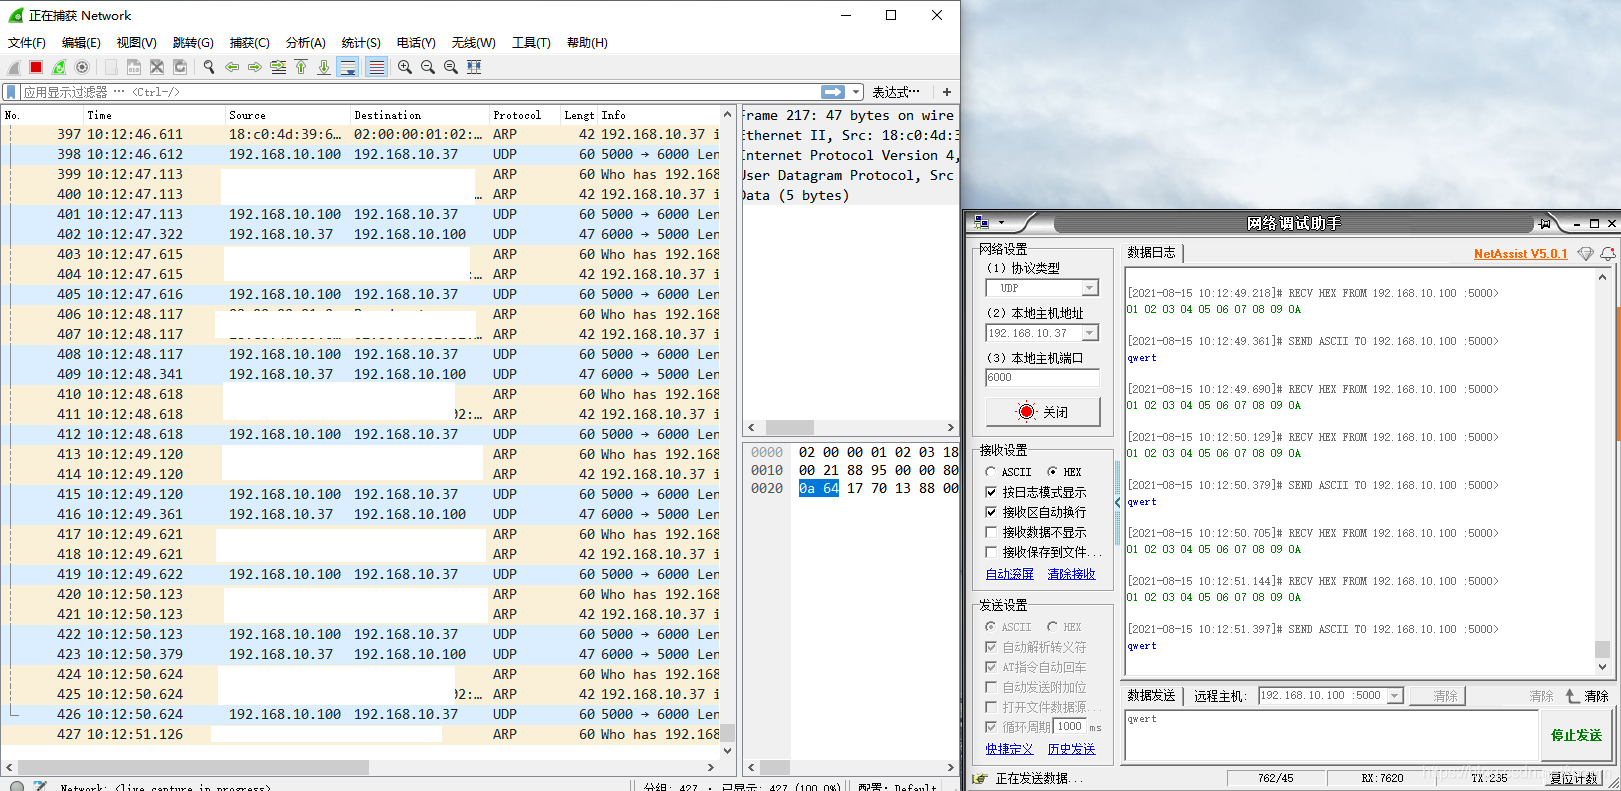The height and width of the screenshot is (791, 1621).
Task: Click the resize columns icon
Action: [x=474, y=67]
